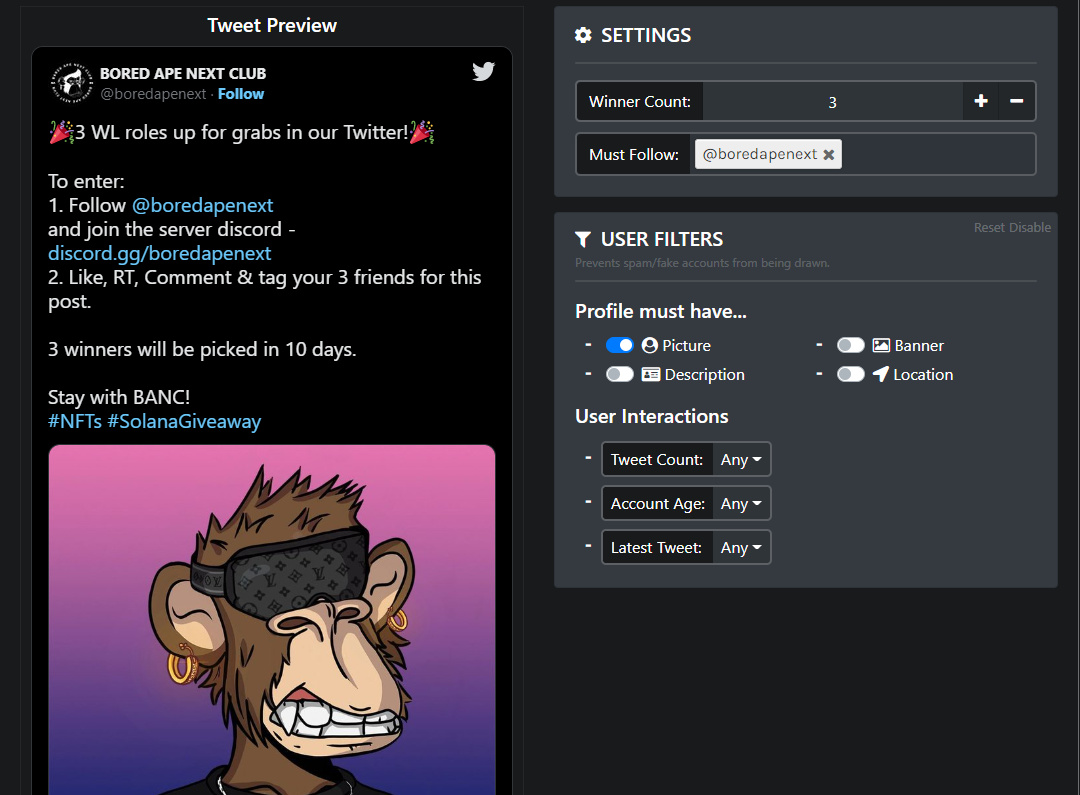Click the BORED APE NEXT CLUB profile avatar

click(x=71, y=83)
